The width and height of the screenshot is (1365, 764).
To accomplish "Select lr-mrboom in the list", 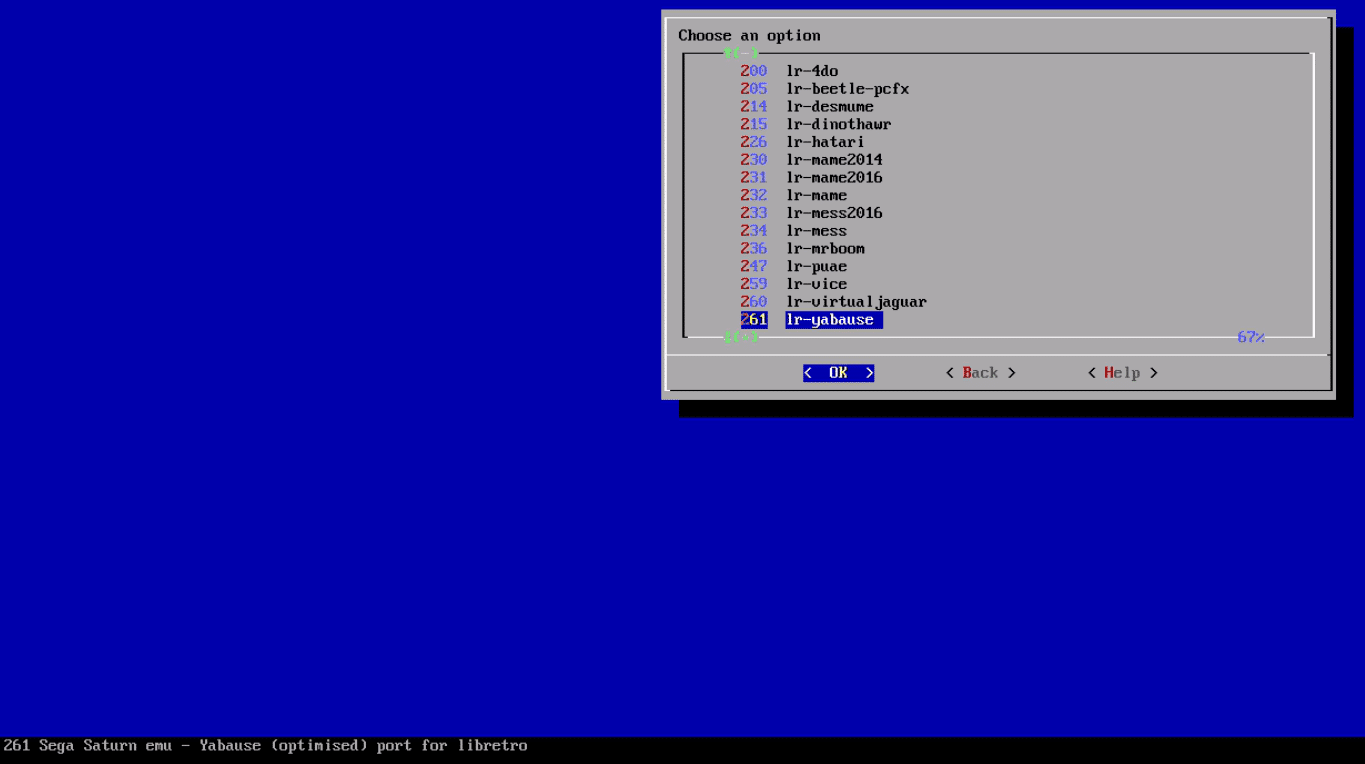I will pos(803,248).
